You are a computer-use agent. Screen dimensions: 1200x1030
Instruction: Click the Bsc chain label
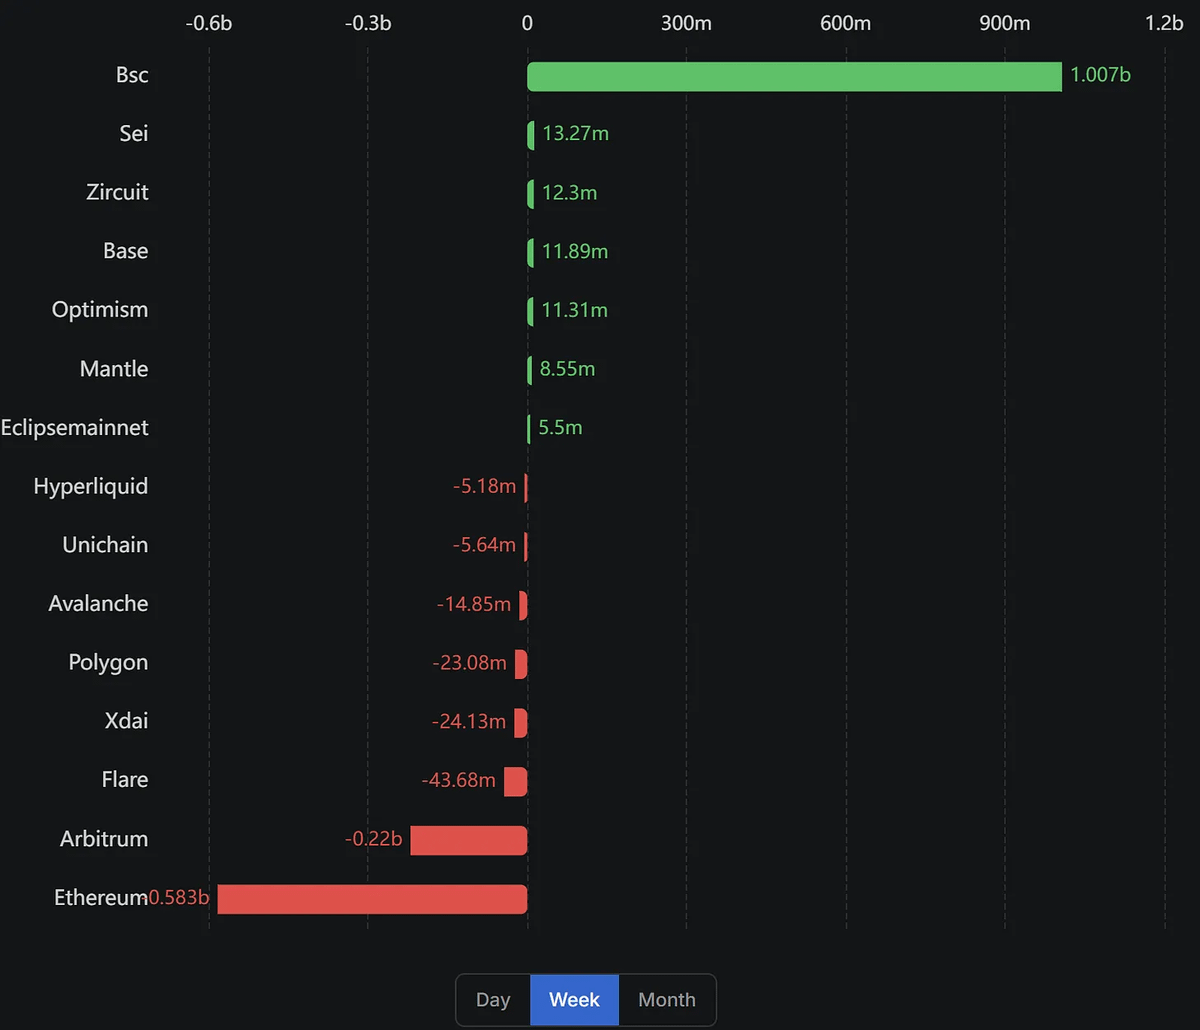click(132, 75)
